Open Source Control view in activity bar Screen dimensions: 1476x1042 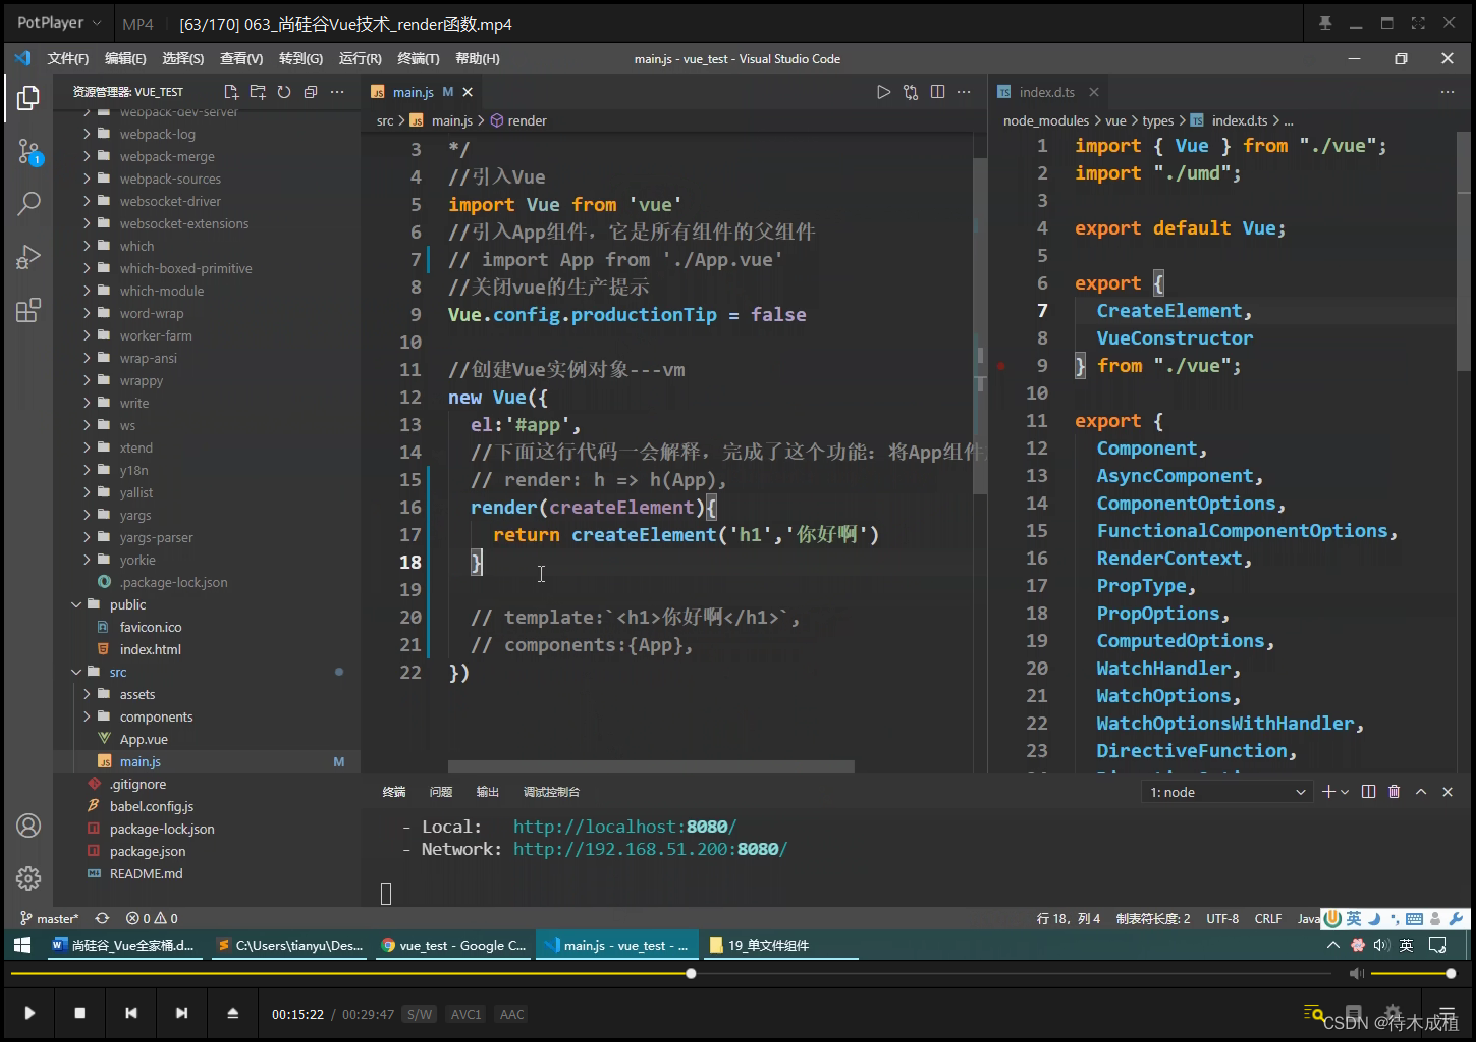coord(28,152)
